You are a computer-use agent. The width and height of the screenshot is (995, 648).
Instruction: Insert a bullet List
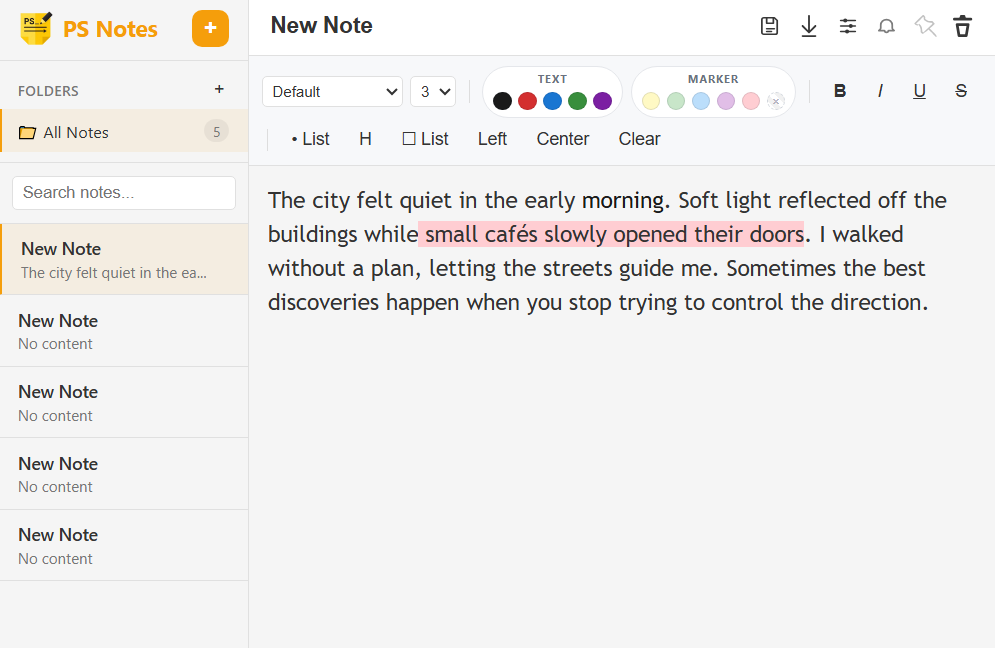310,139
